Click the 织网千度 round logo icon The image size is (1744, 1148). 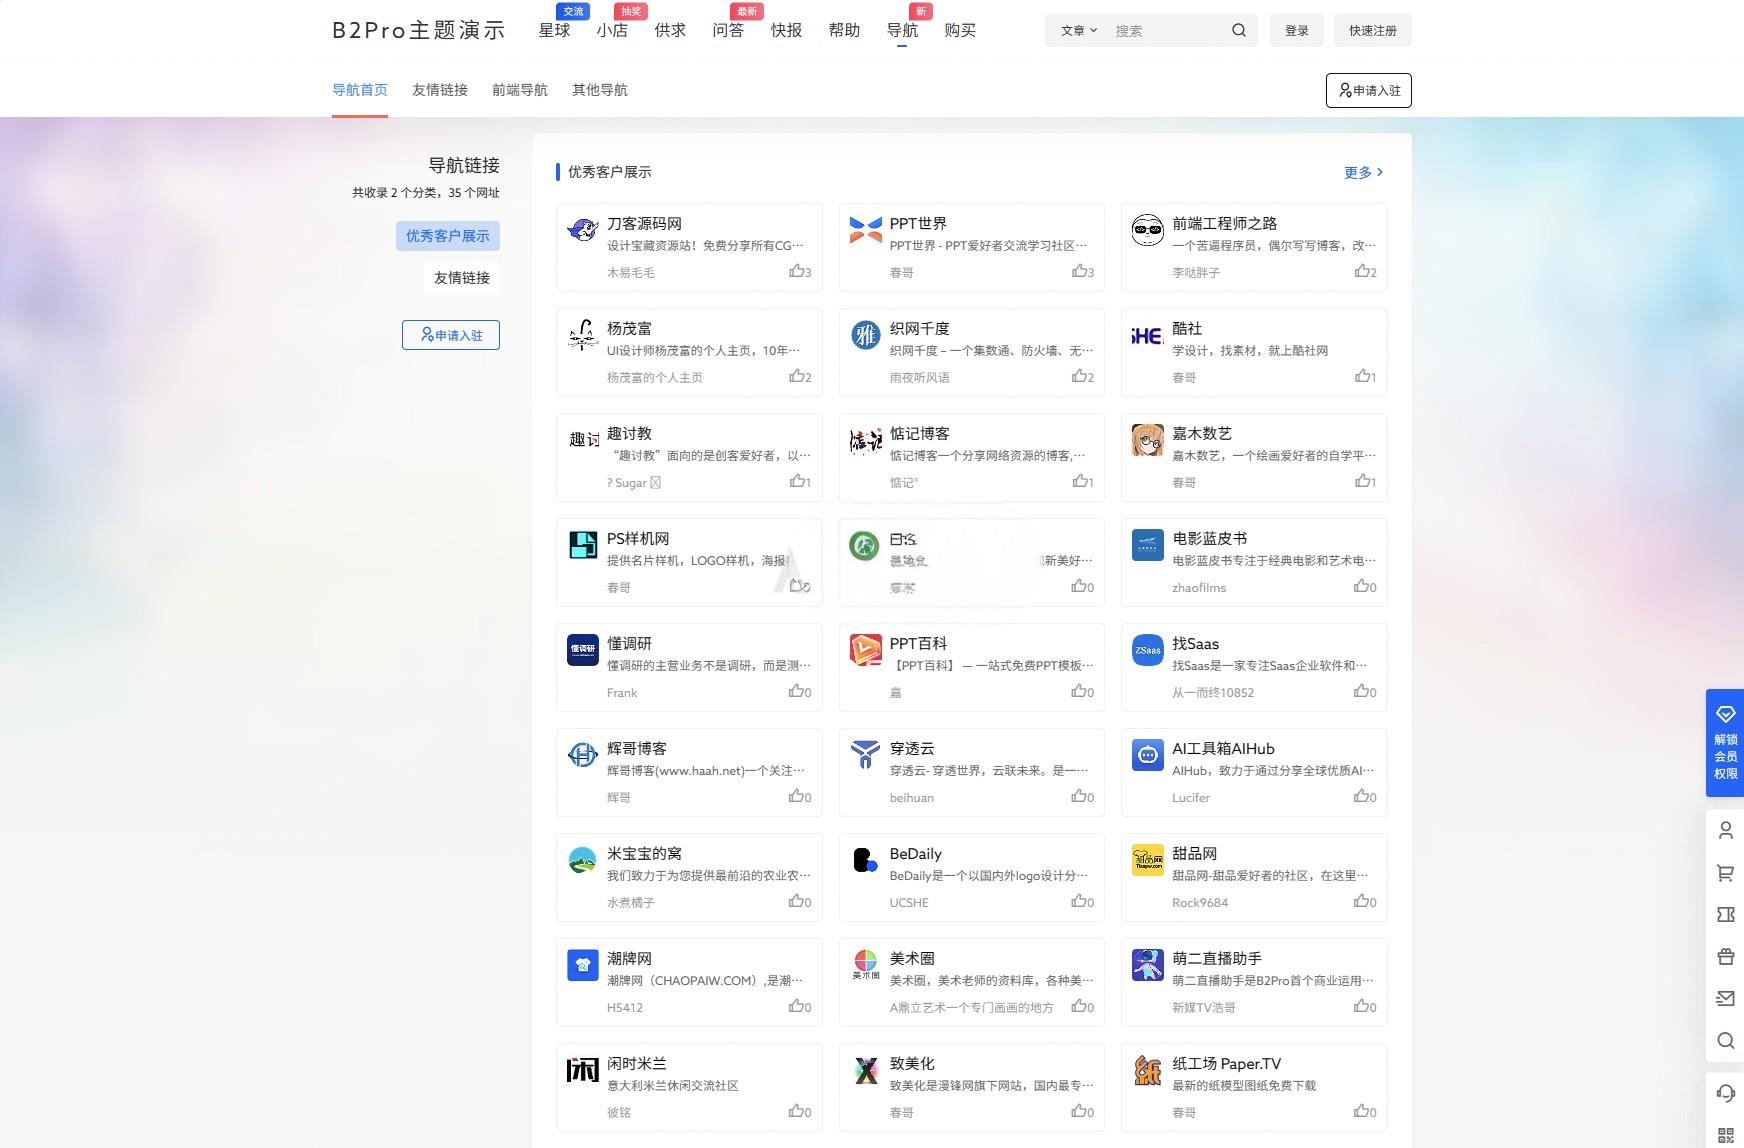click(866, 335)
